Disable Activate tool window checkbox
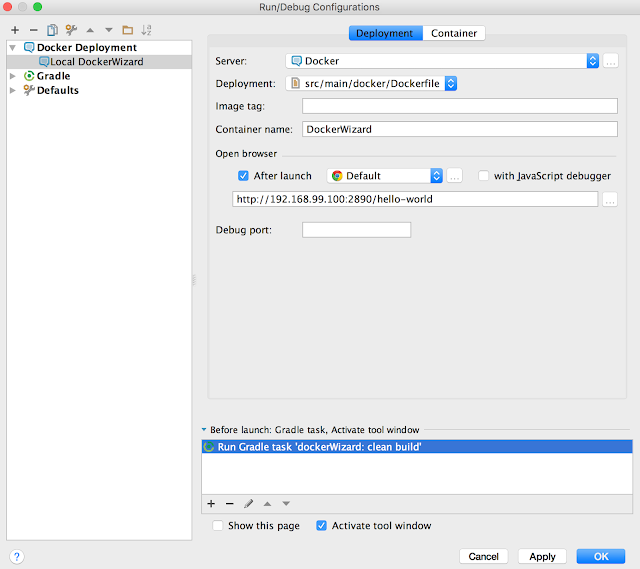Image resolution: width=640 pixels, height=569 pixels. click(322, 526)
